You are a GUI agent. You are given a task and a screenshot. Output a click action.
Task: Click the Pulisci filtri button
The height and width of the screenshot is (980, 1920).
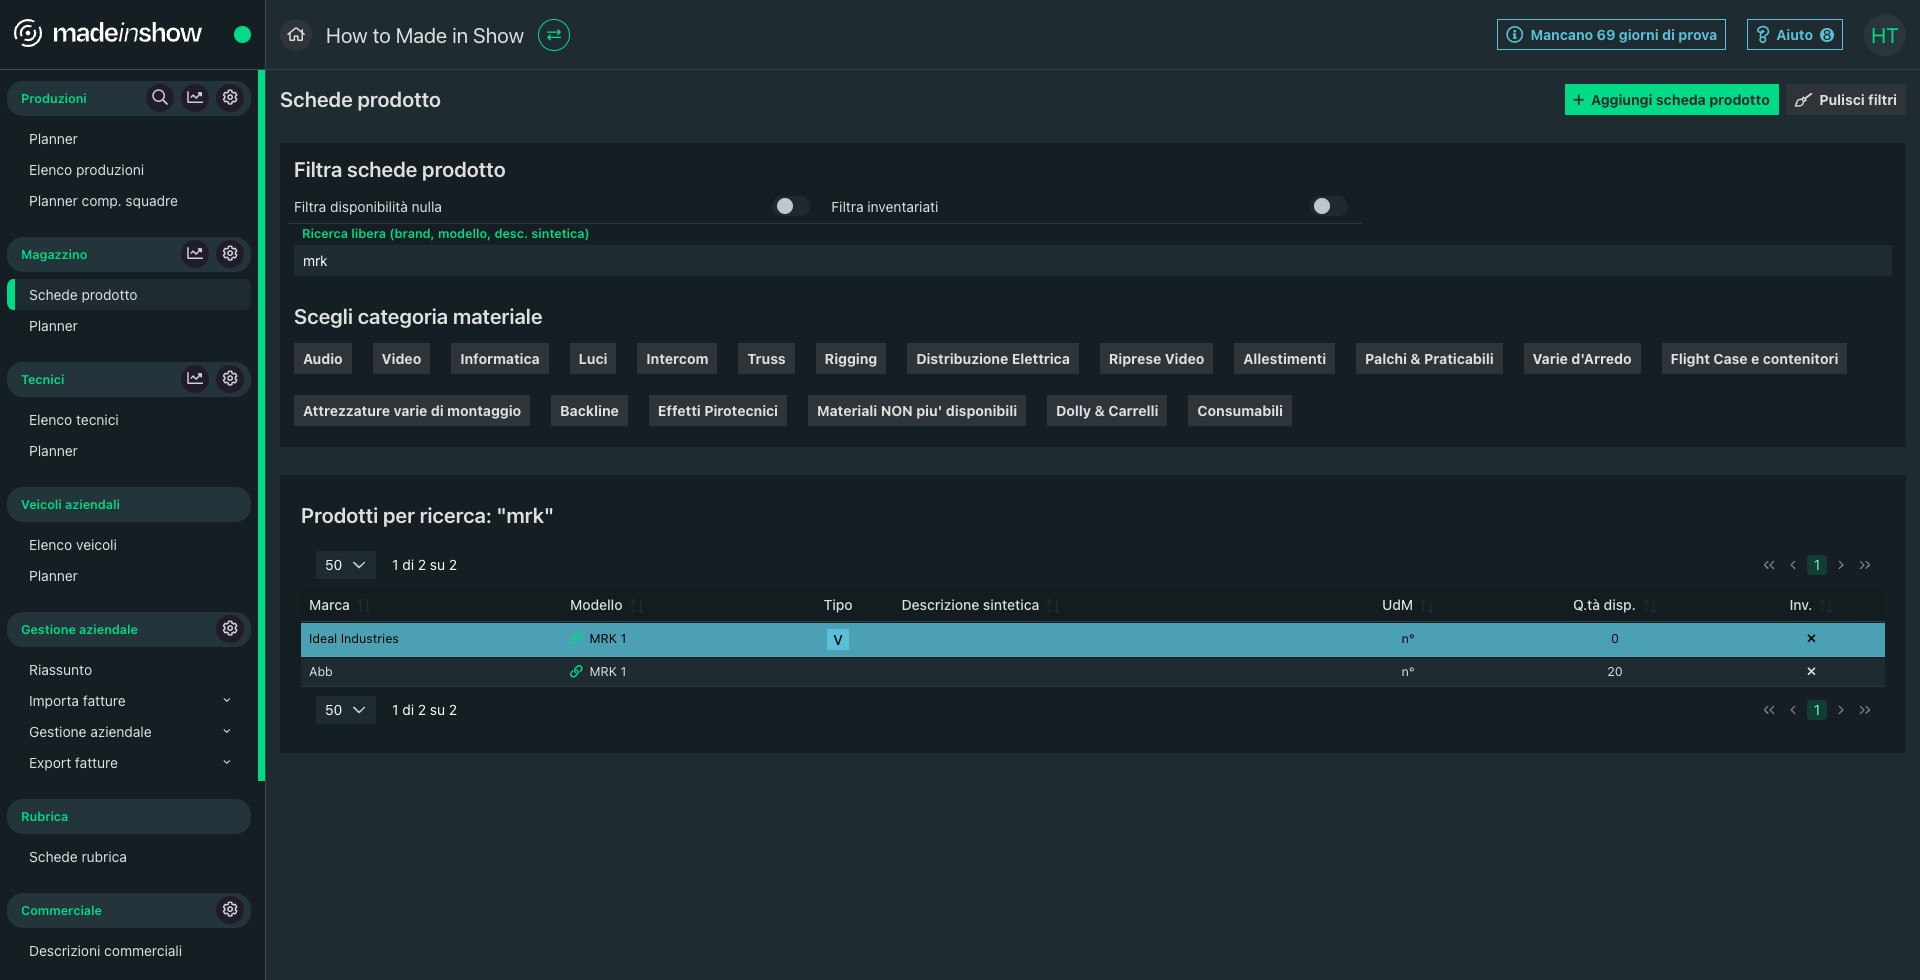click(1845, 100)
